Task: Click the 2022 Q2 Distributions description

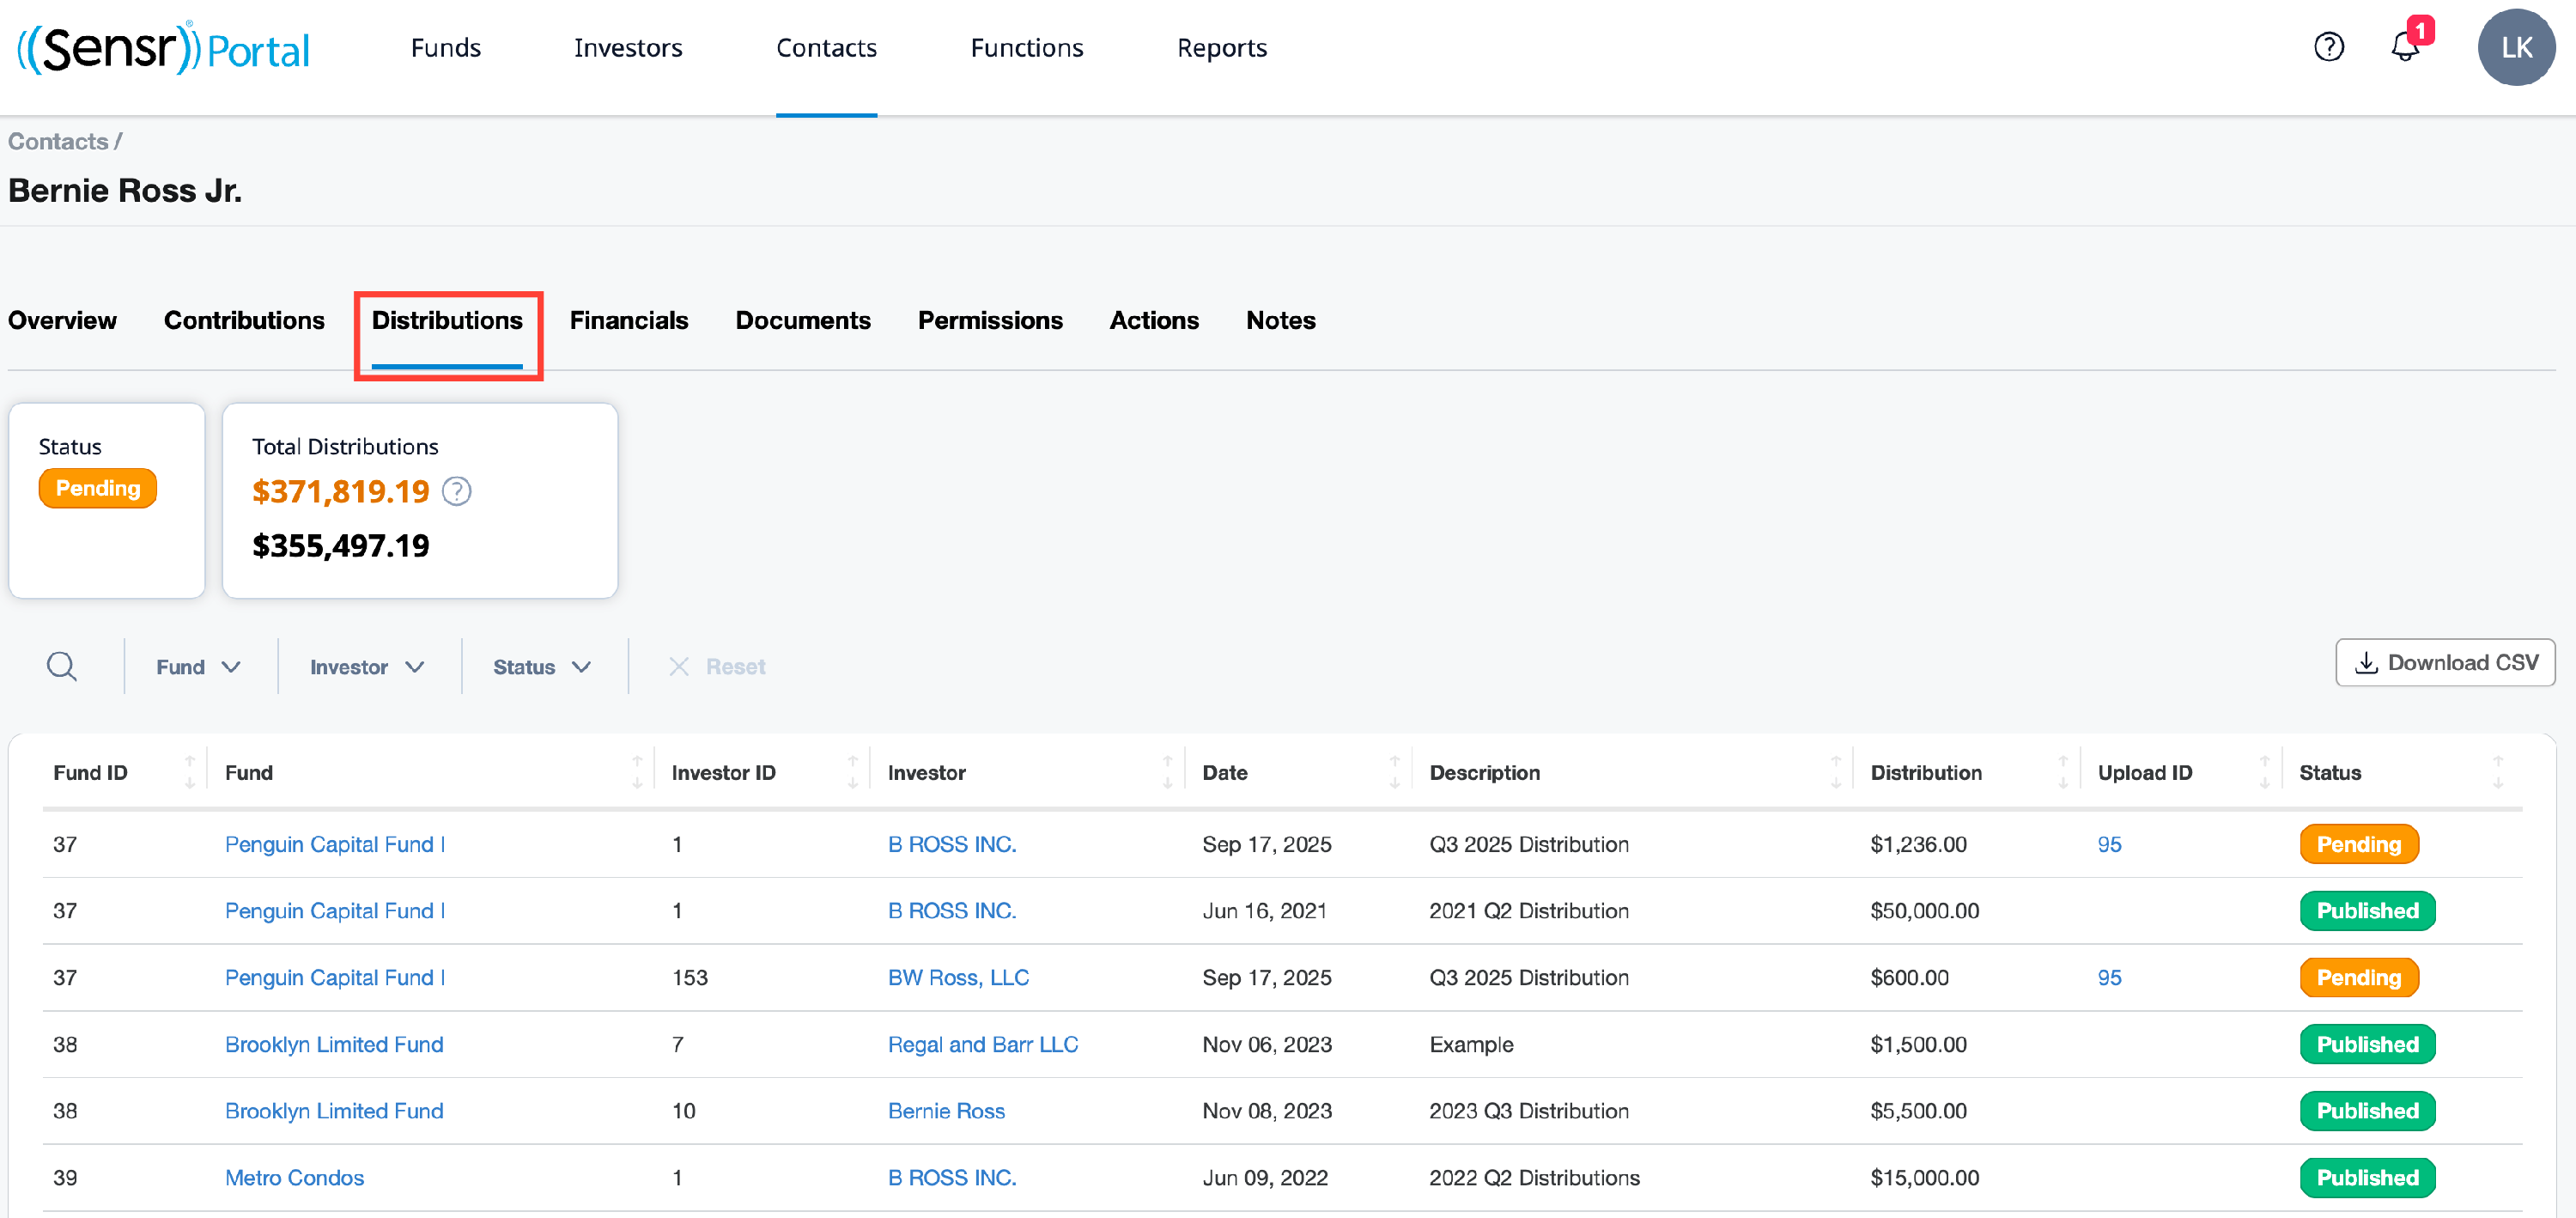Action: (x=1534, y=1178)
